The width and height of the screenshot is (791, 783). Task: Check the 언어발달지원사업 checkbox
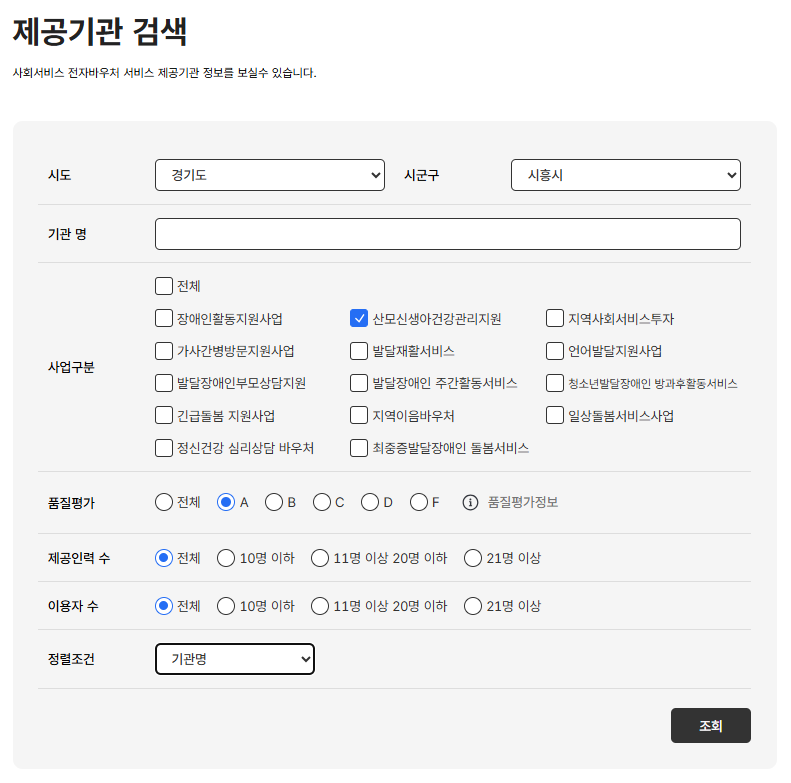point(555,351)
